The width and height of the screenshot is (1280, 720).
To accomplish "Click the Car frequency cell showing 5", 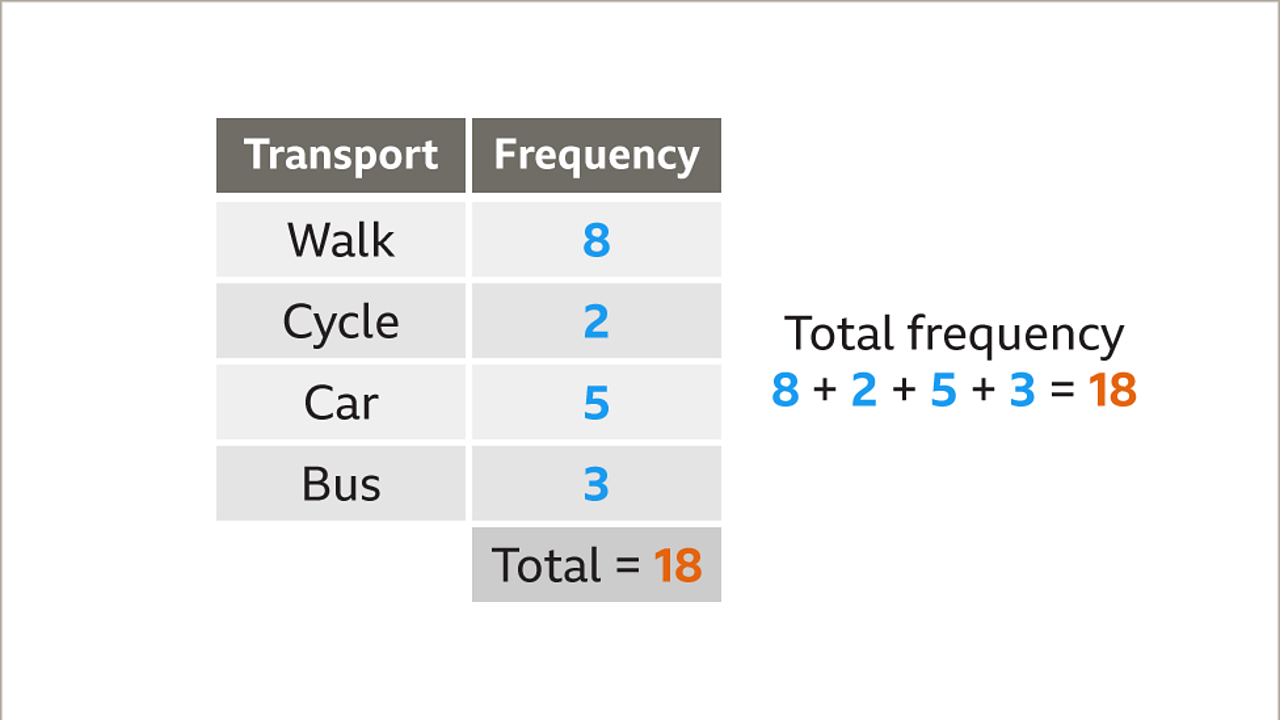I will point(596,402).
